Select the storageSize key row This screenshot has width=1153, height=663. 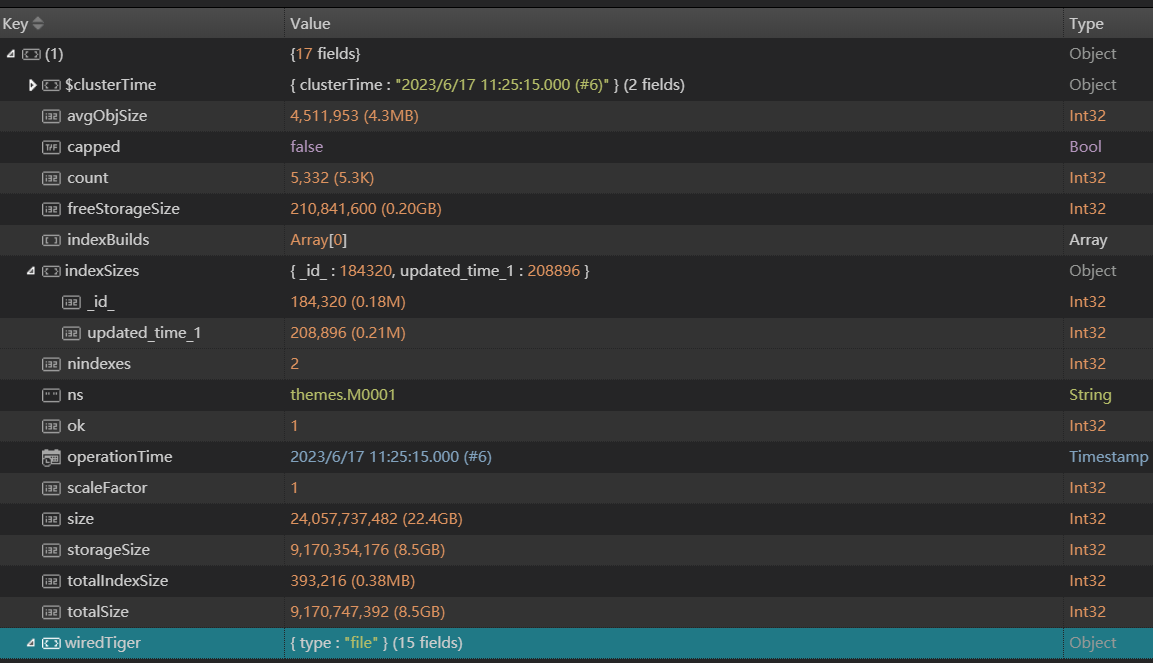(108, 550)
